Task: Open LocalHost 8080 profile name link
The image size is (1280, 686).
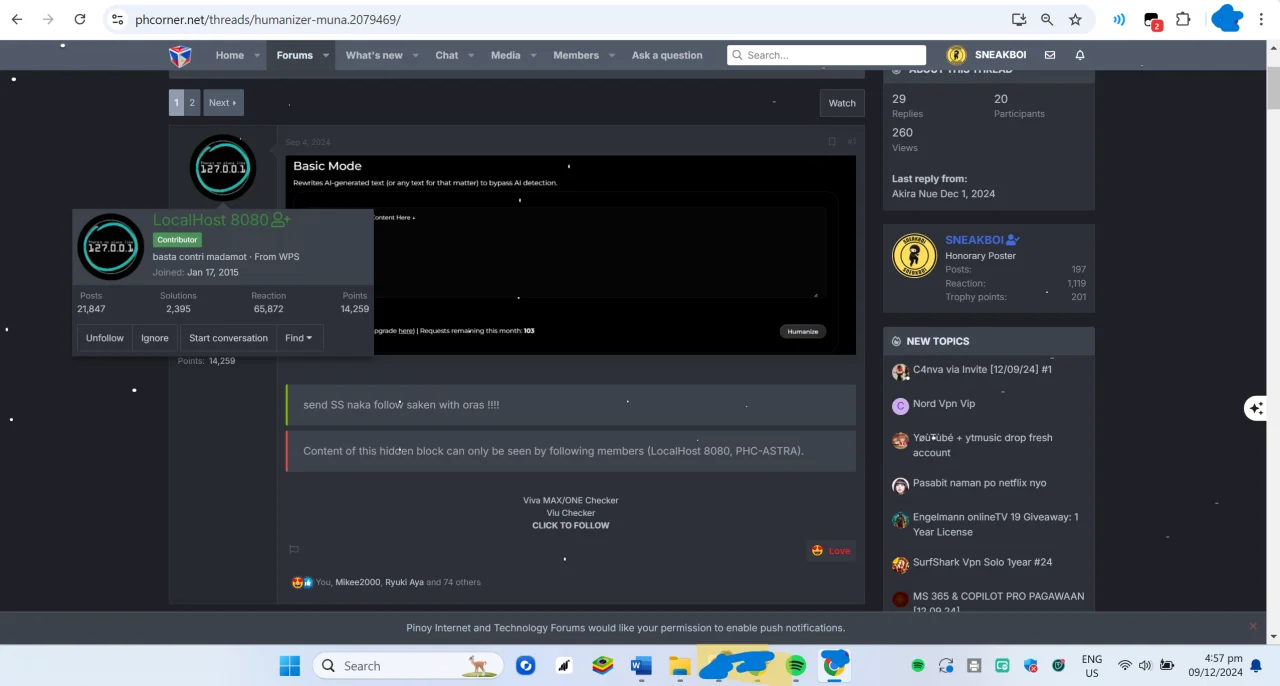Action: (x=211, y=220)
